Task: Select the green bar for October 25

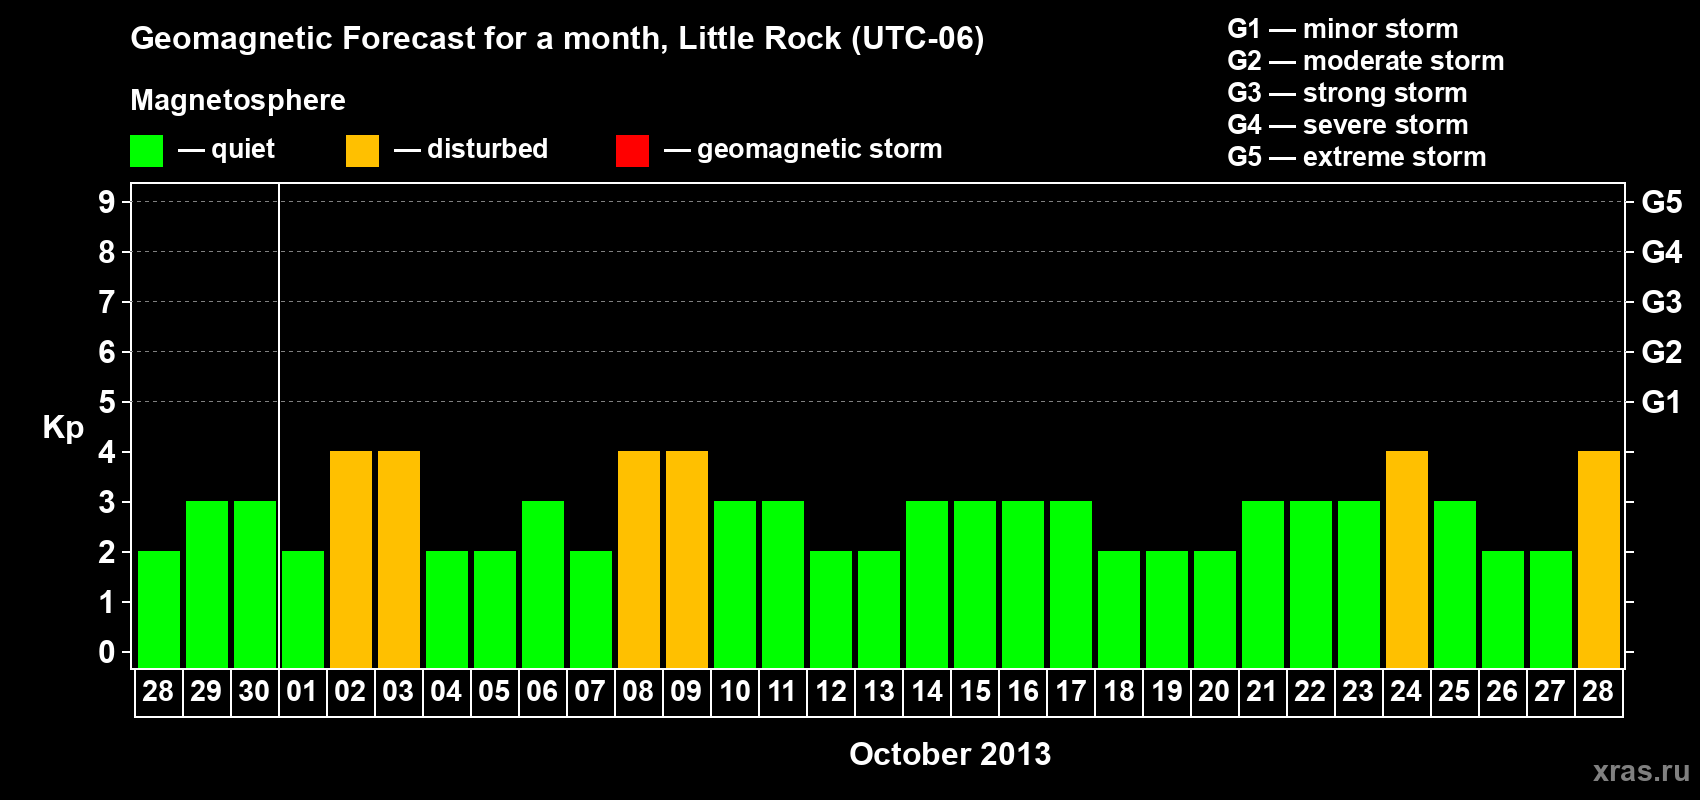Action: [1455, 585]
